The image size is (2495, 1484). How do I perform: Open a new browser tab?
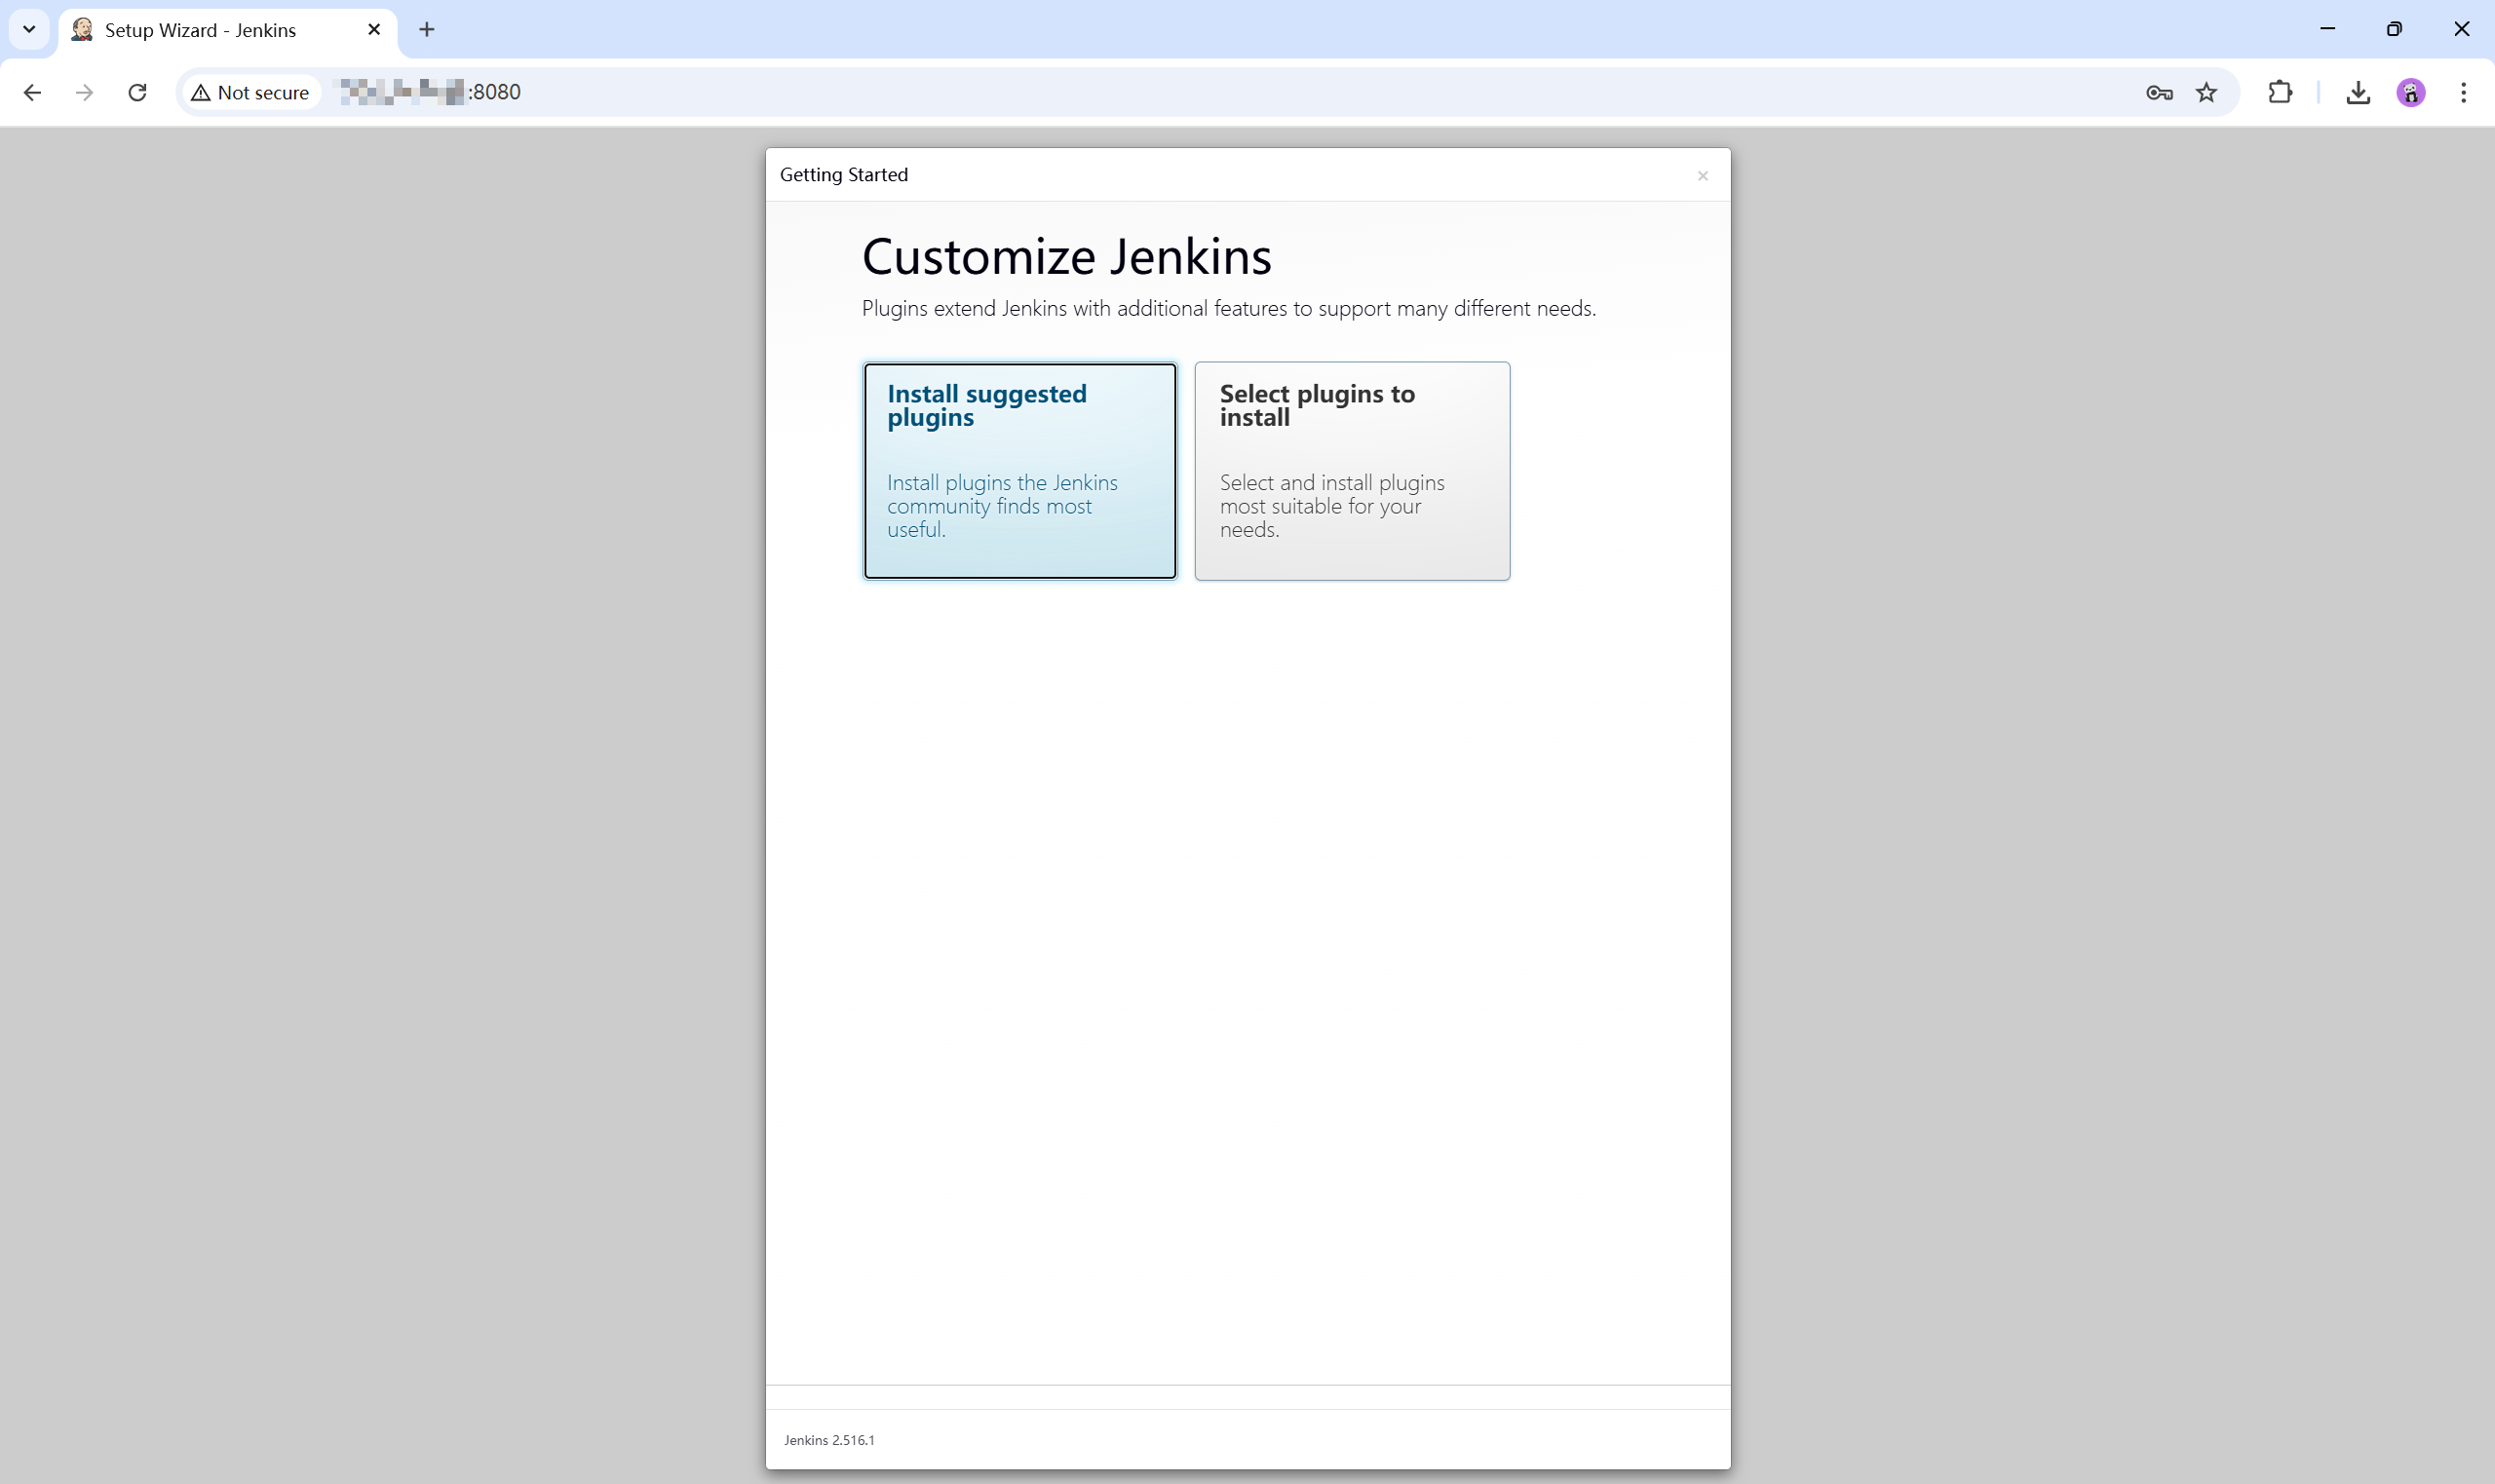[427, 30]
